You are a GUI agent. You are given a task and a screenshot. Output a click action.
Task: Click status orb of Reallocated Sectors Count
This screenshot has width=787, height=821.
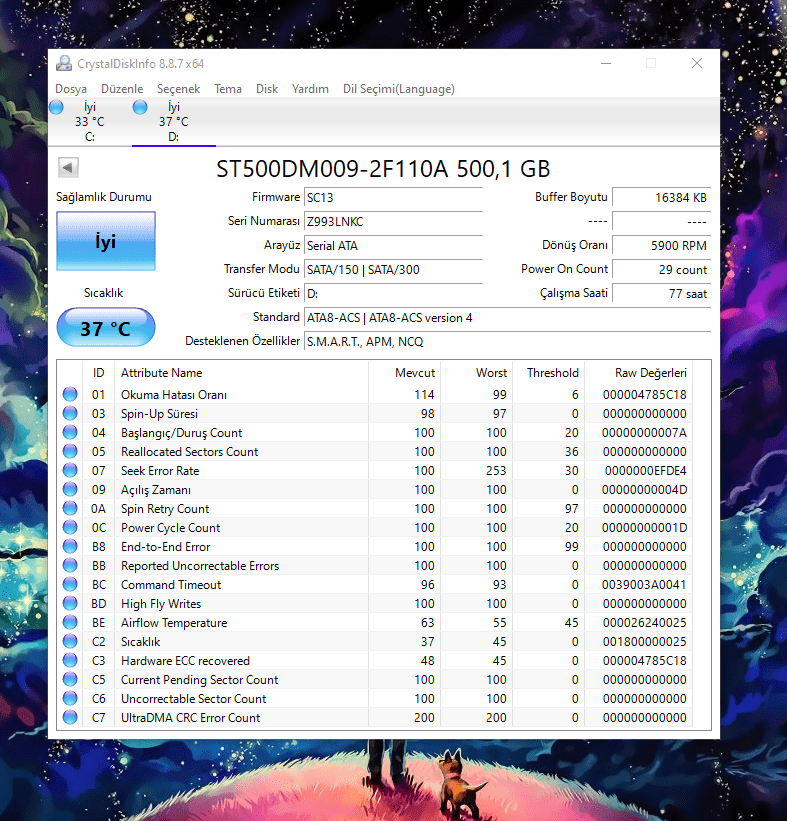click(70, 451)
